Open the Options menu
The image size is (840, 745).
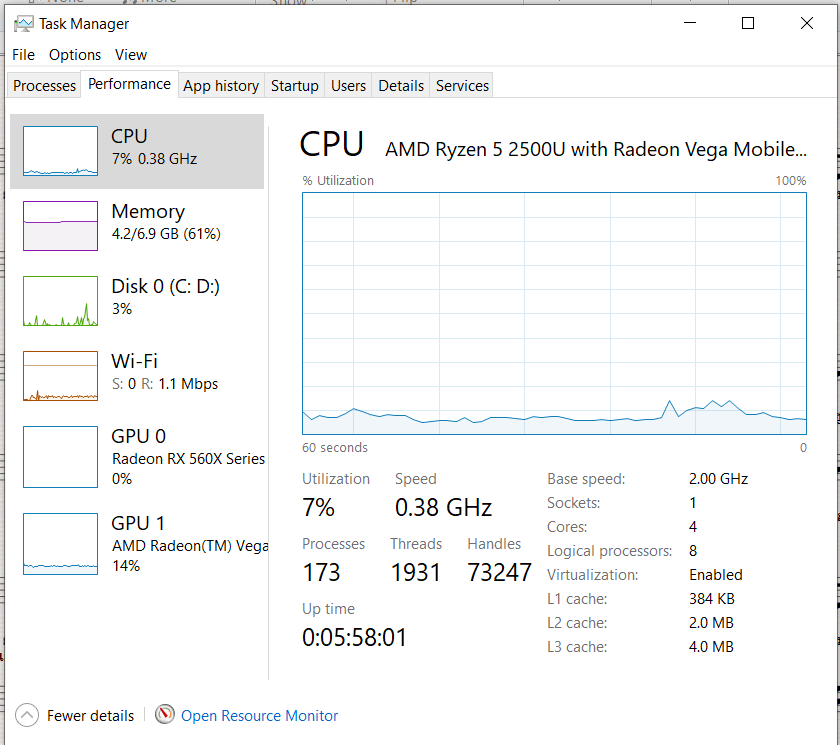(x=75, y=55)
